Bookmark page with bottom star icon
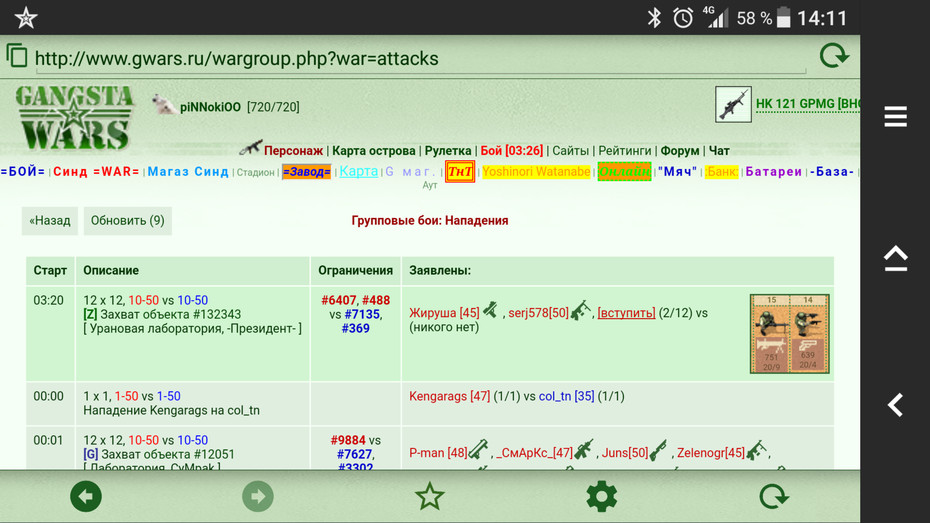930x523 pixels. pos(429,496)
